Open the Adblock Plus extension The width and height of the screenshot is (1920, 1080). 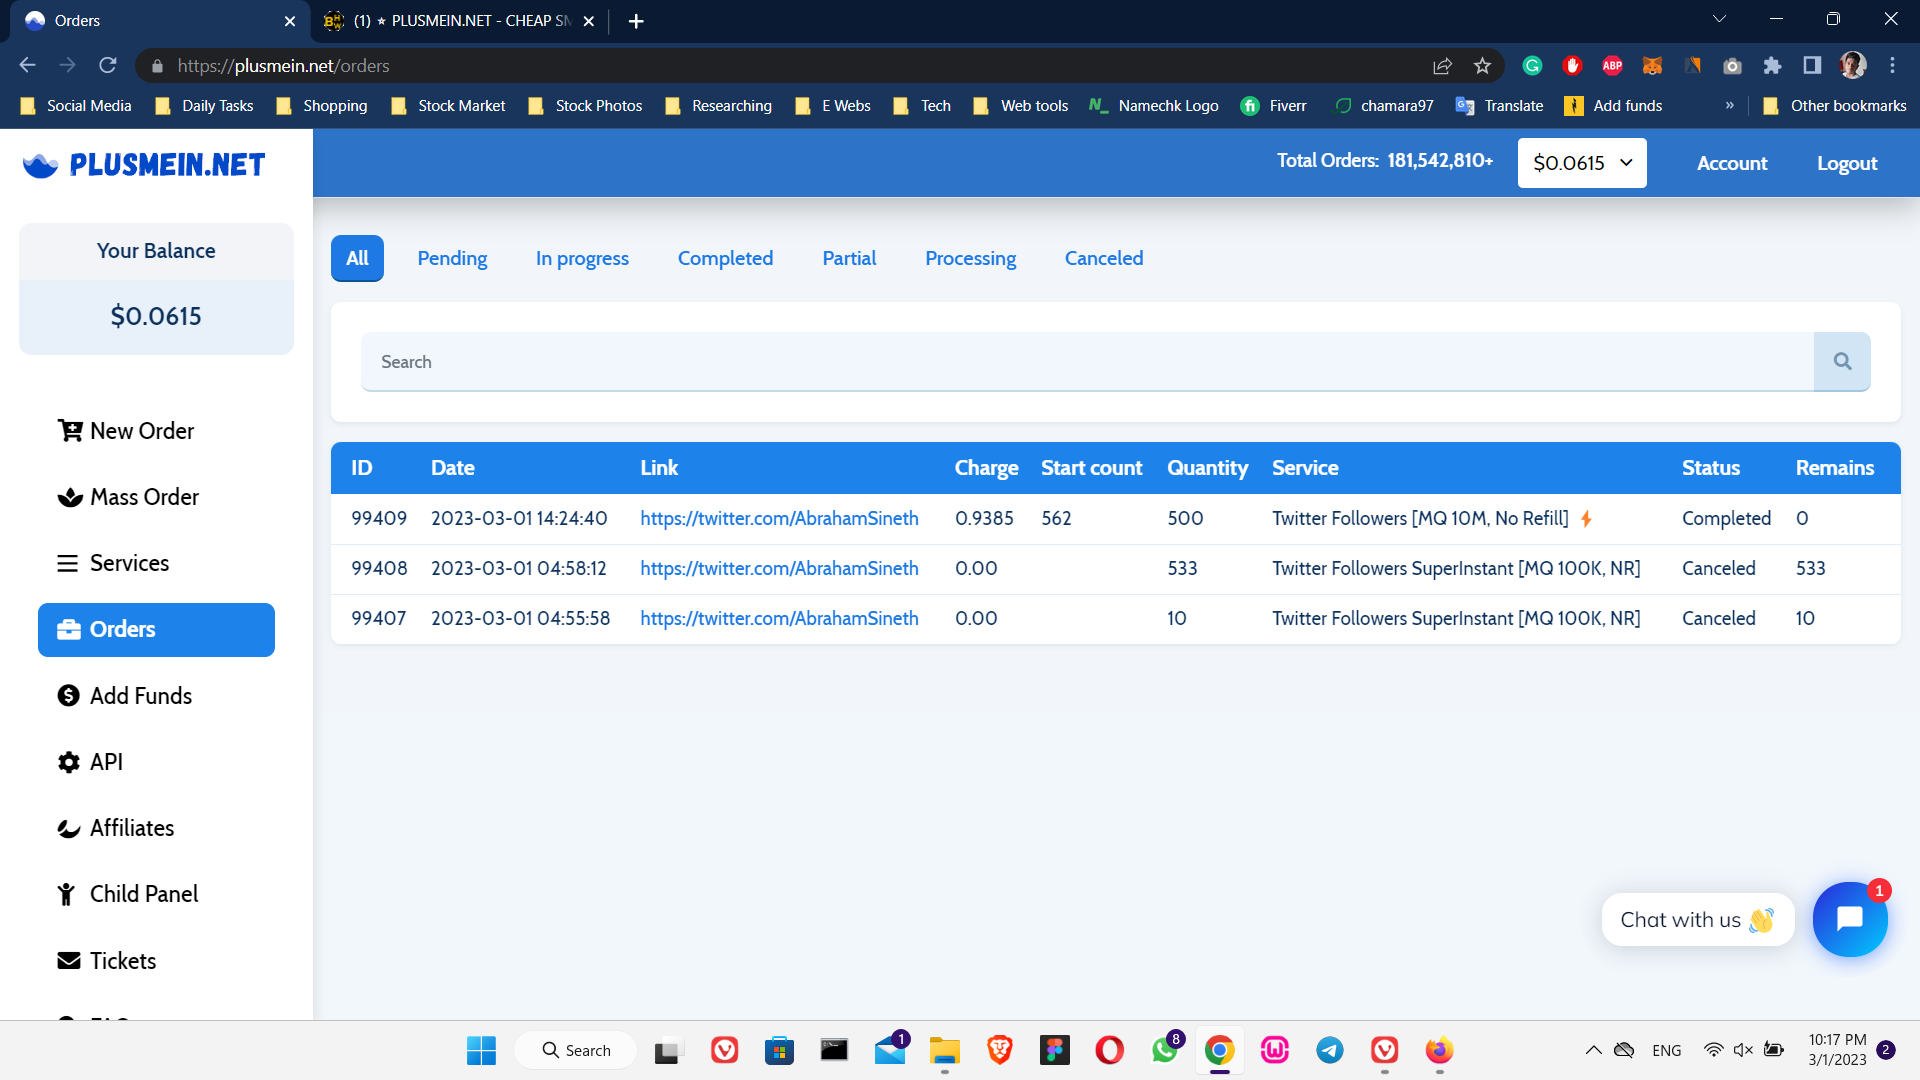pyautogui.click(x=1612, y=66)
